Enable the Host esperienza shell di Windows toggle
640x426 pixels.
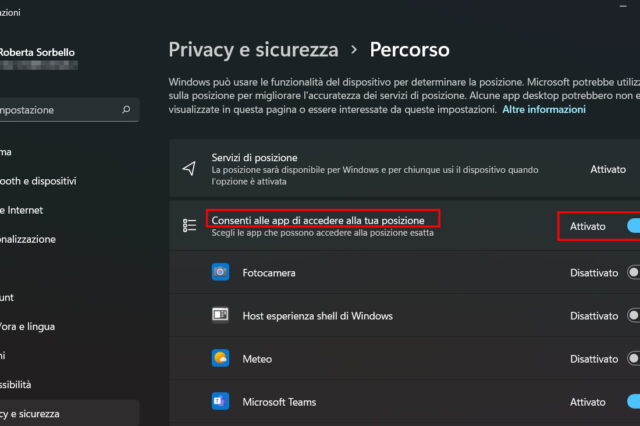(x=632, y=315)
